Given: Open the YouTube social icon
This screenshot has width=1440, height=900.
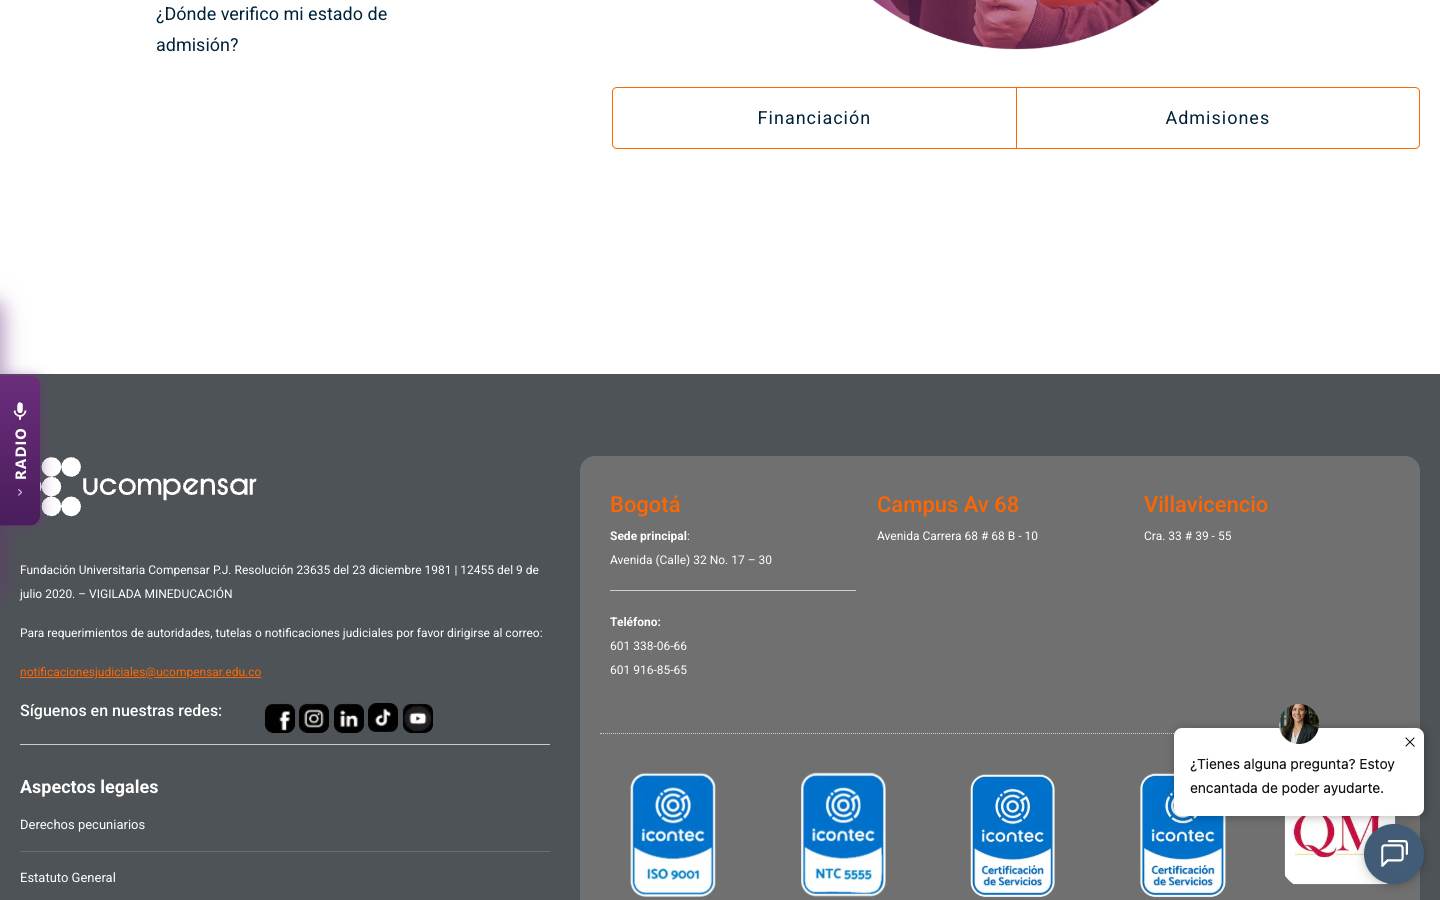Looking at the screenshot, I should [x=418, y=718].
